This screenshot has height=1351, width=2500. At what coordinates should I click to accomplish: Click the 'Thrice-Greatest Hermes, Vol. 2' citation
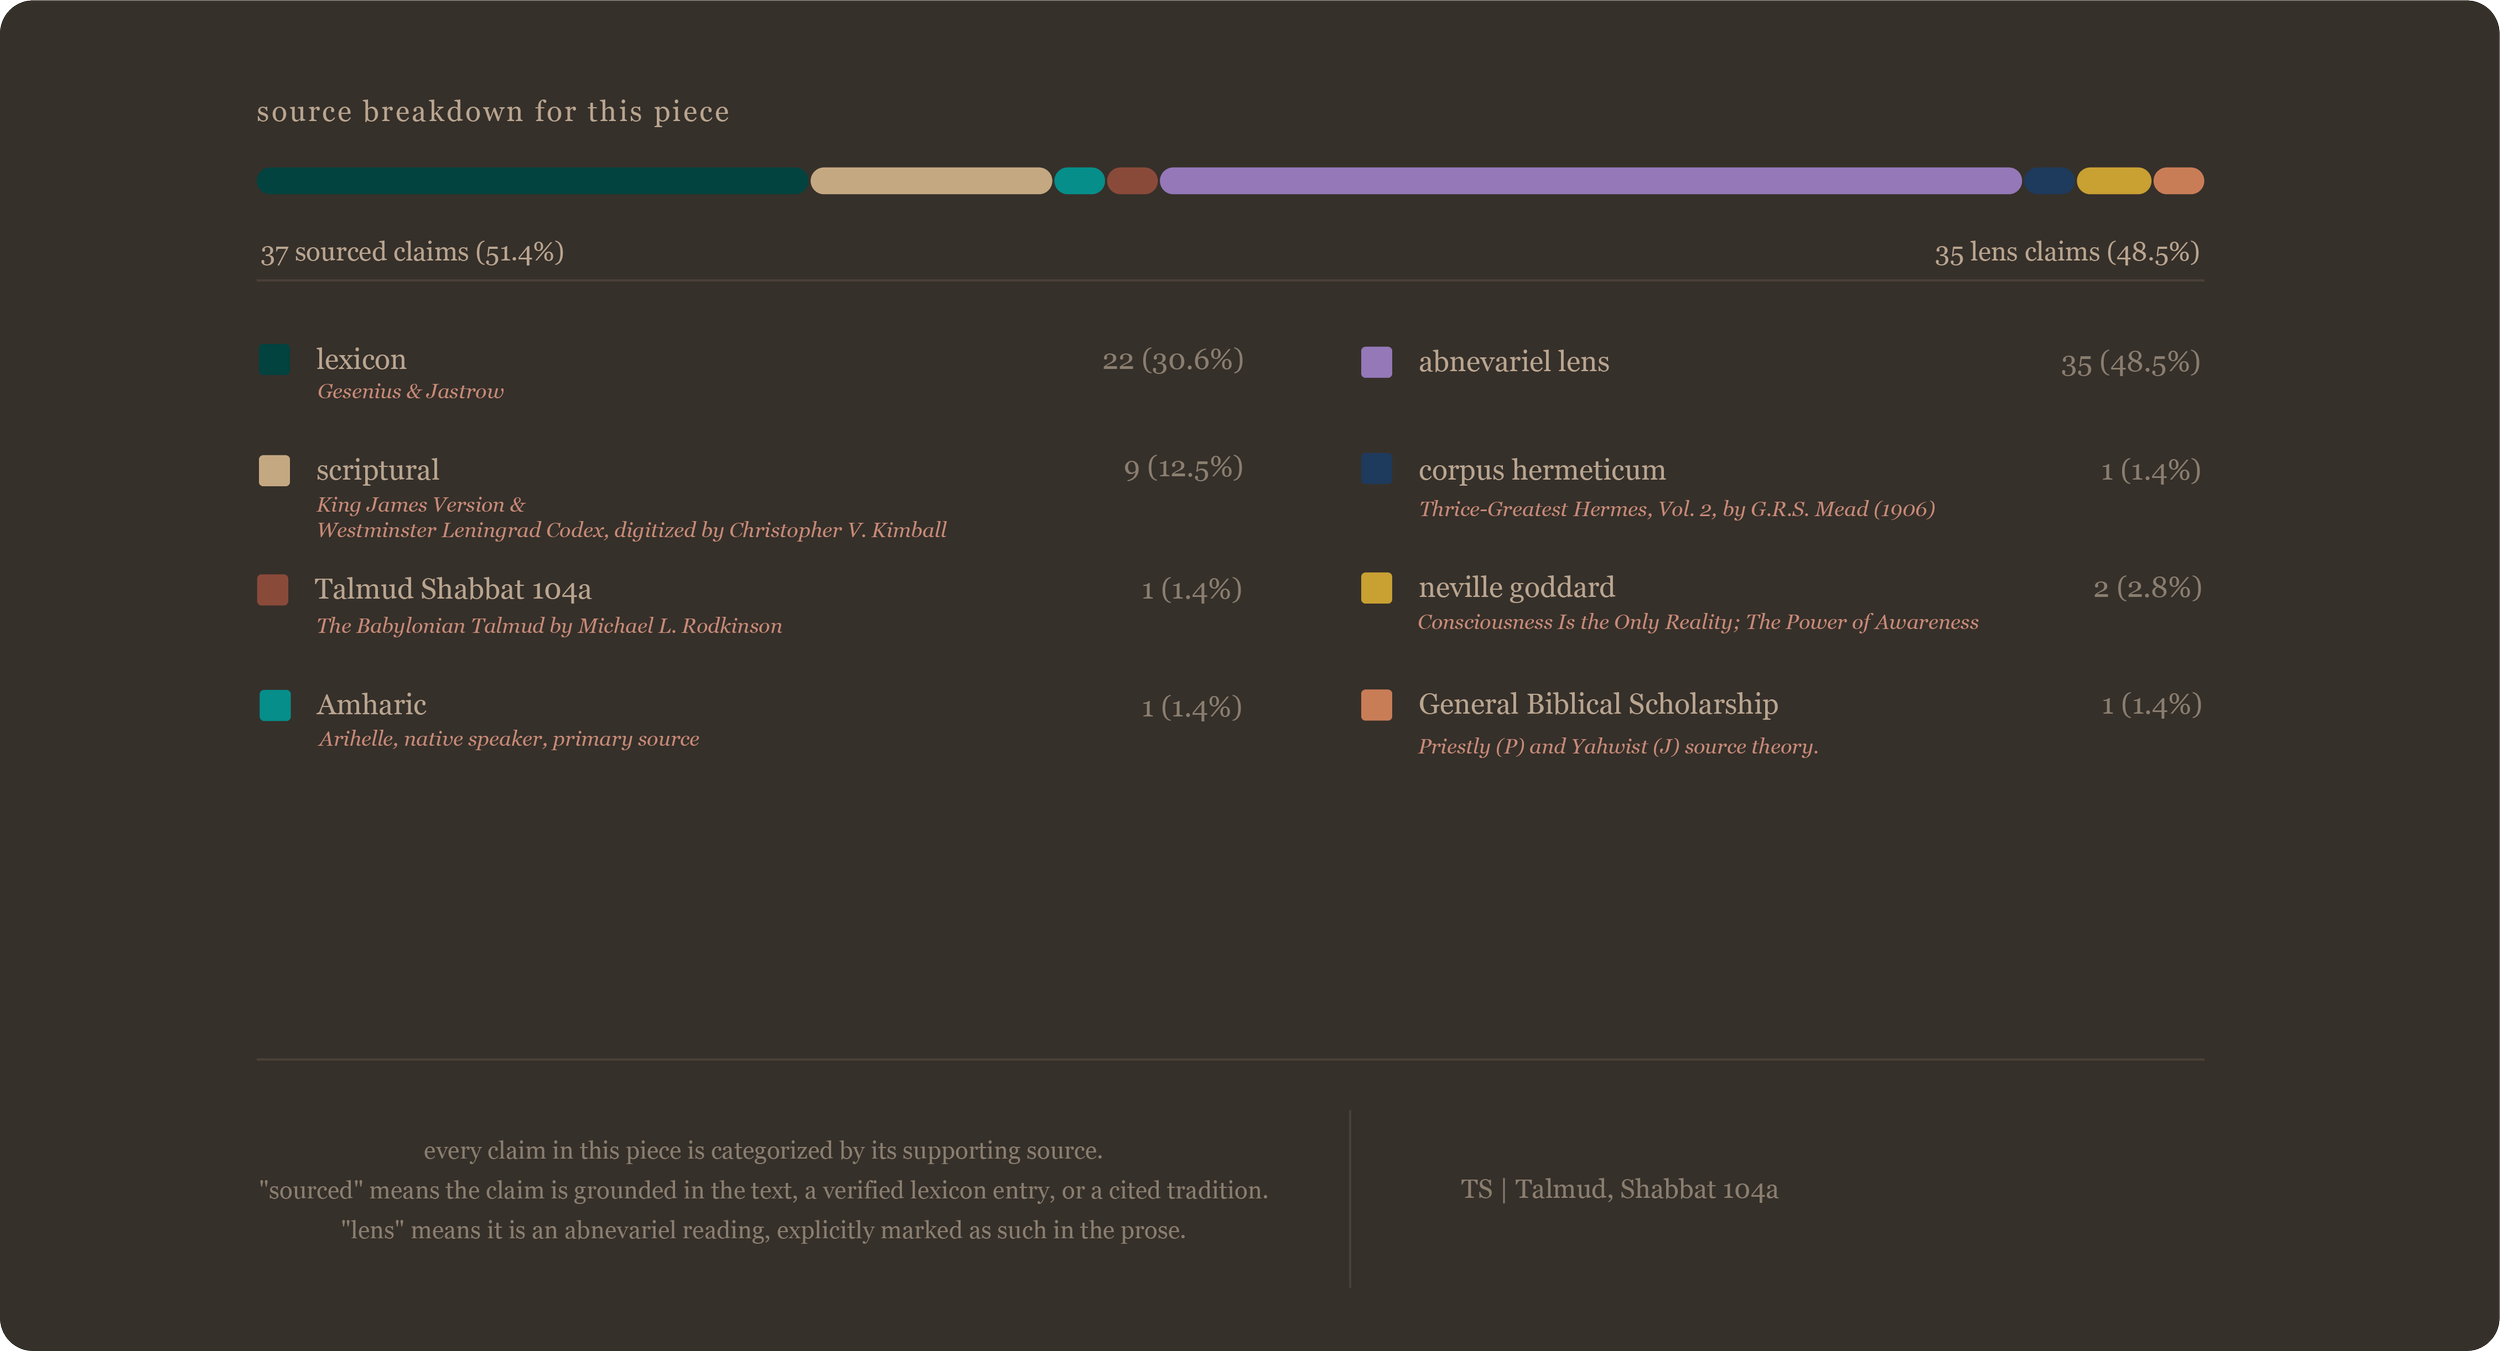tap(1677, 509)
